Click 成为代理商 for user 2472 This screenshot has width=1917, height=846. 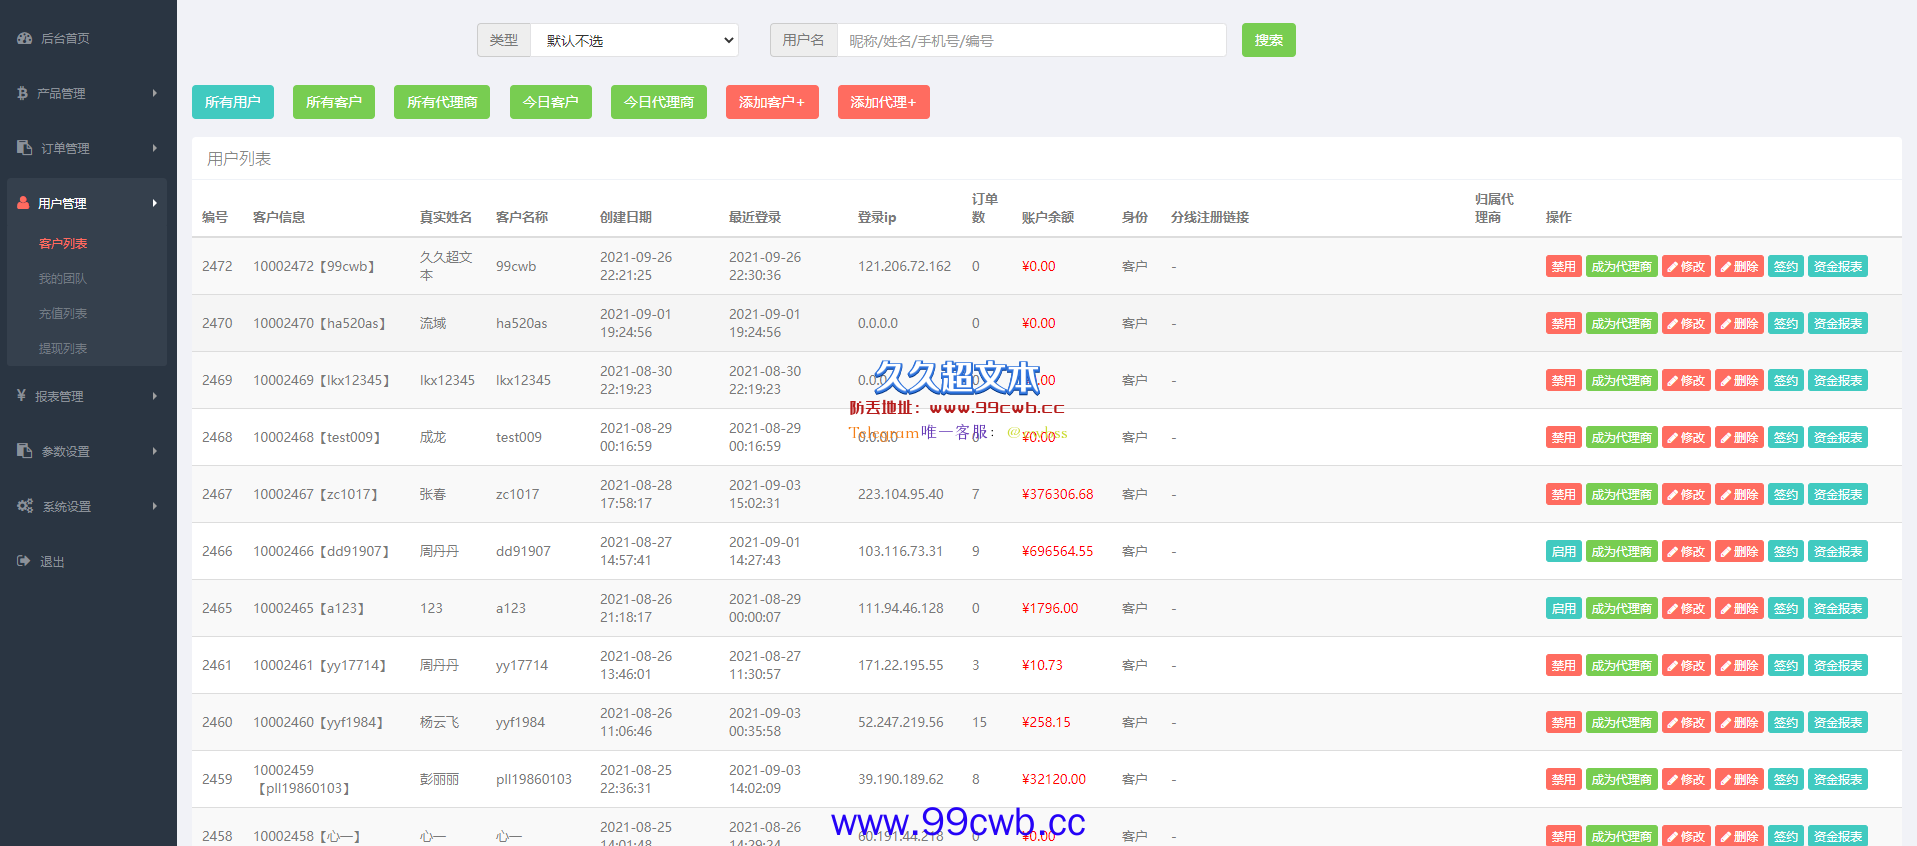pyautogui.click(x=1622, y=266)
